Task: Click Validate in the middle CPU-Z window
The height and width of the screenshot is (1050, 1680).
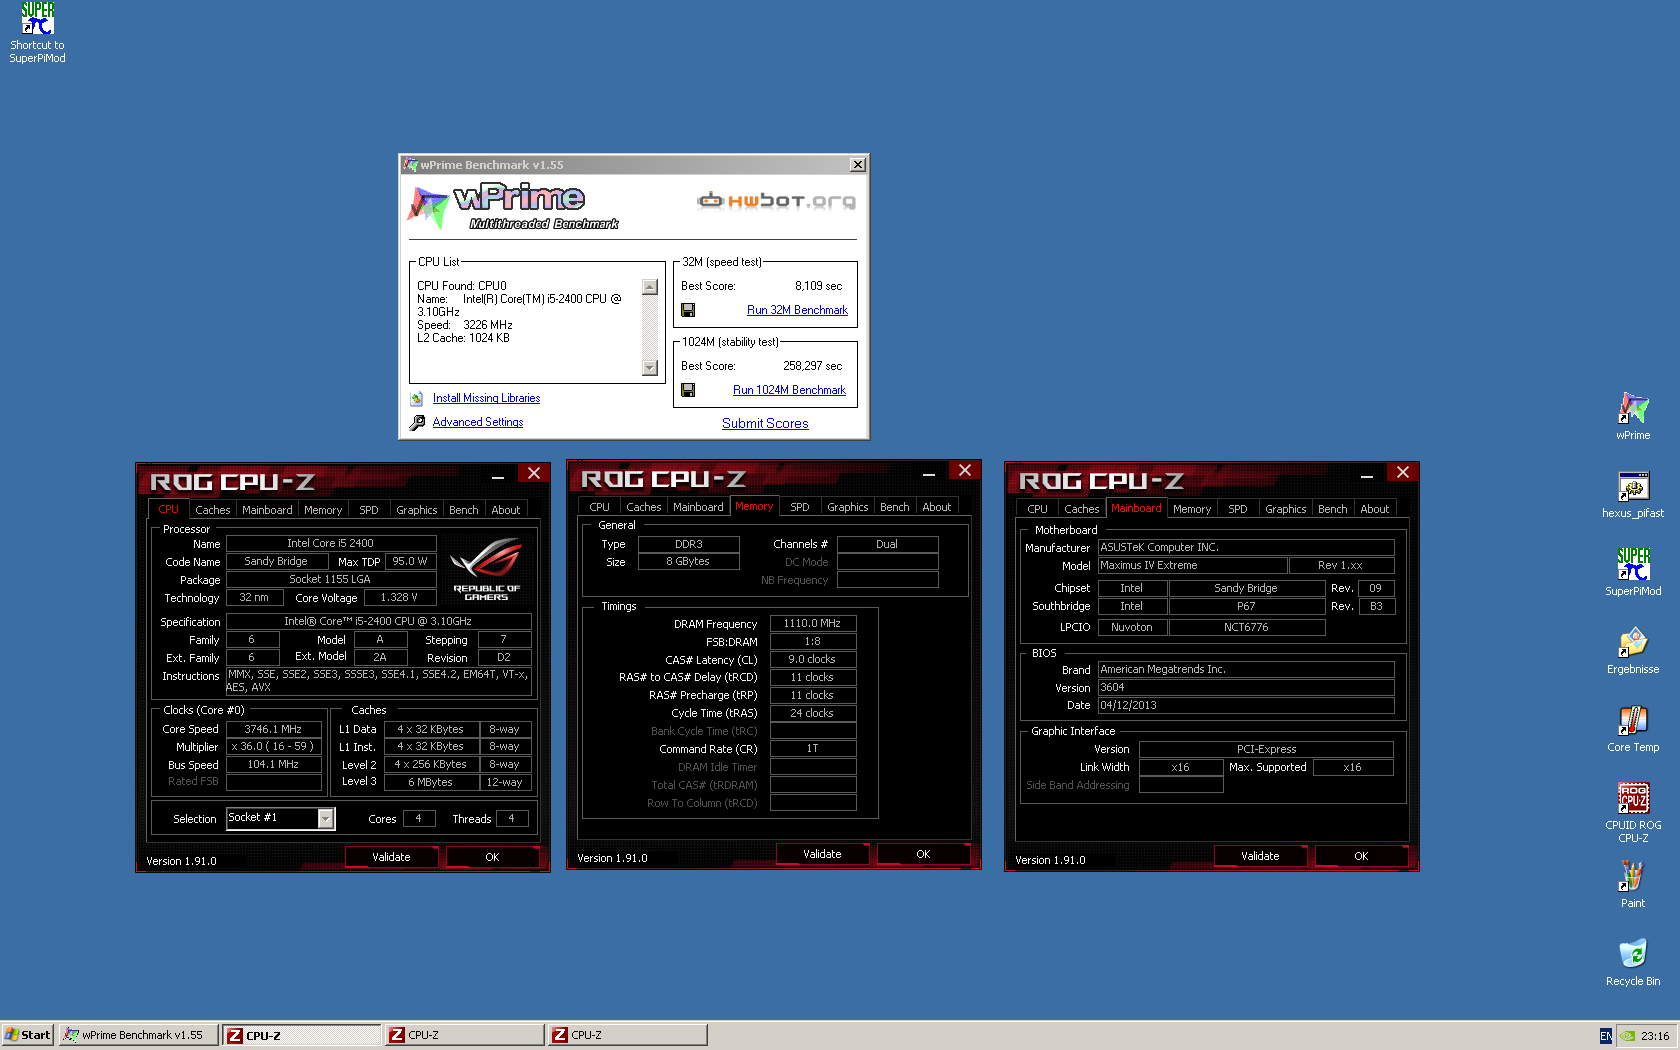Action: pyautogui.click(x=822, y=854)
